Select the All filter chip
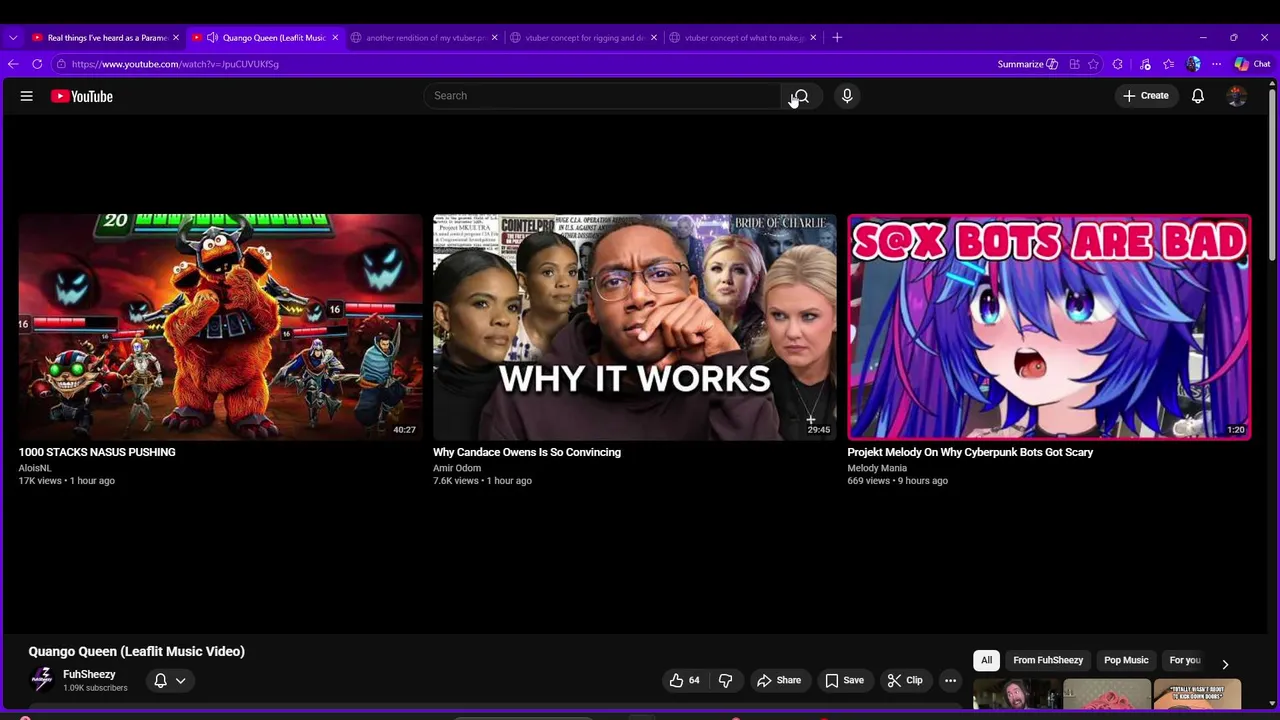Screen dimensions: 1280x720 (x=986, y=660)
